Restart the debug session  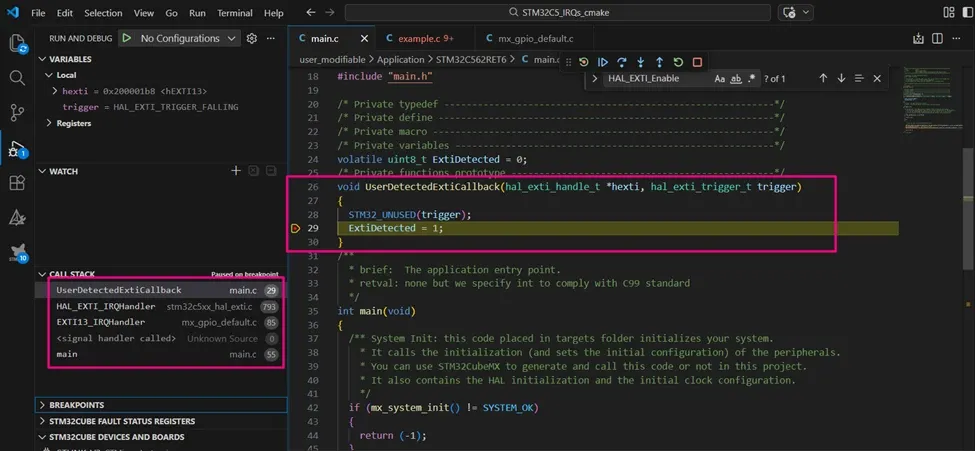tap(678, 62)
